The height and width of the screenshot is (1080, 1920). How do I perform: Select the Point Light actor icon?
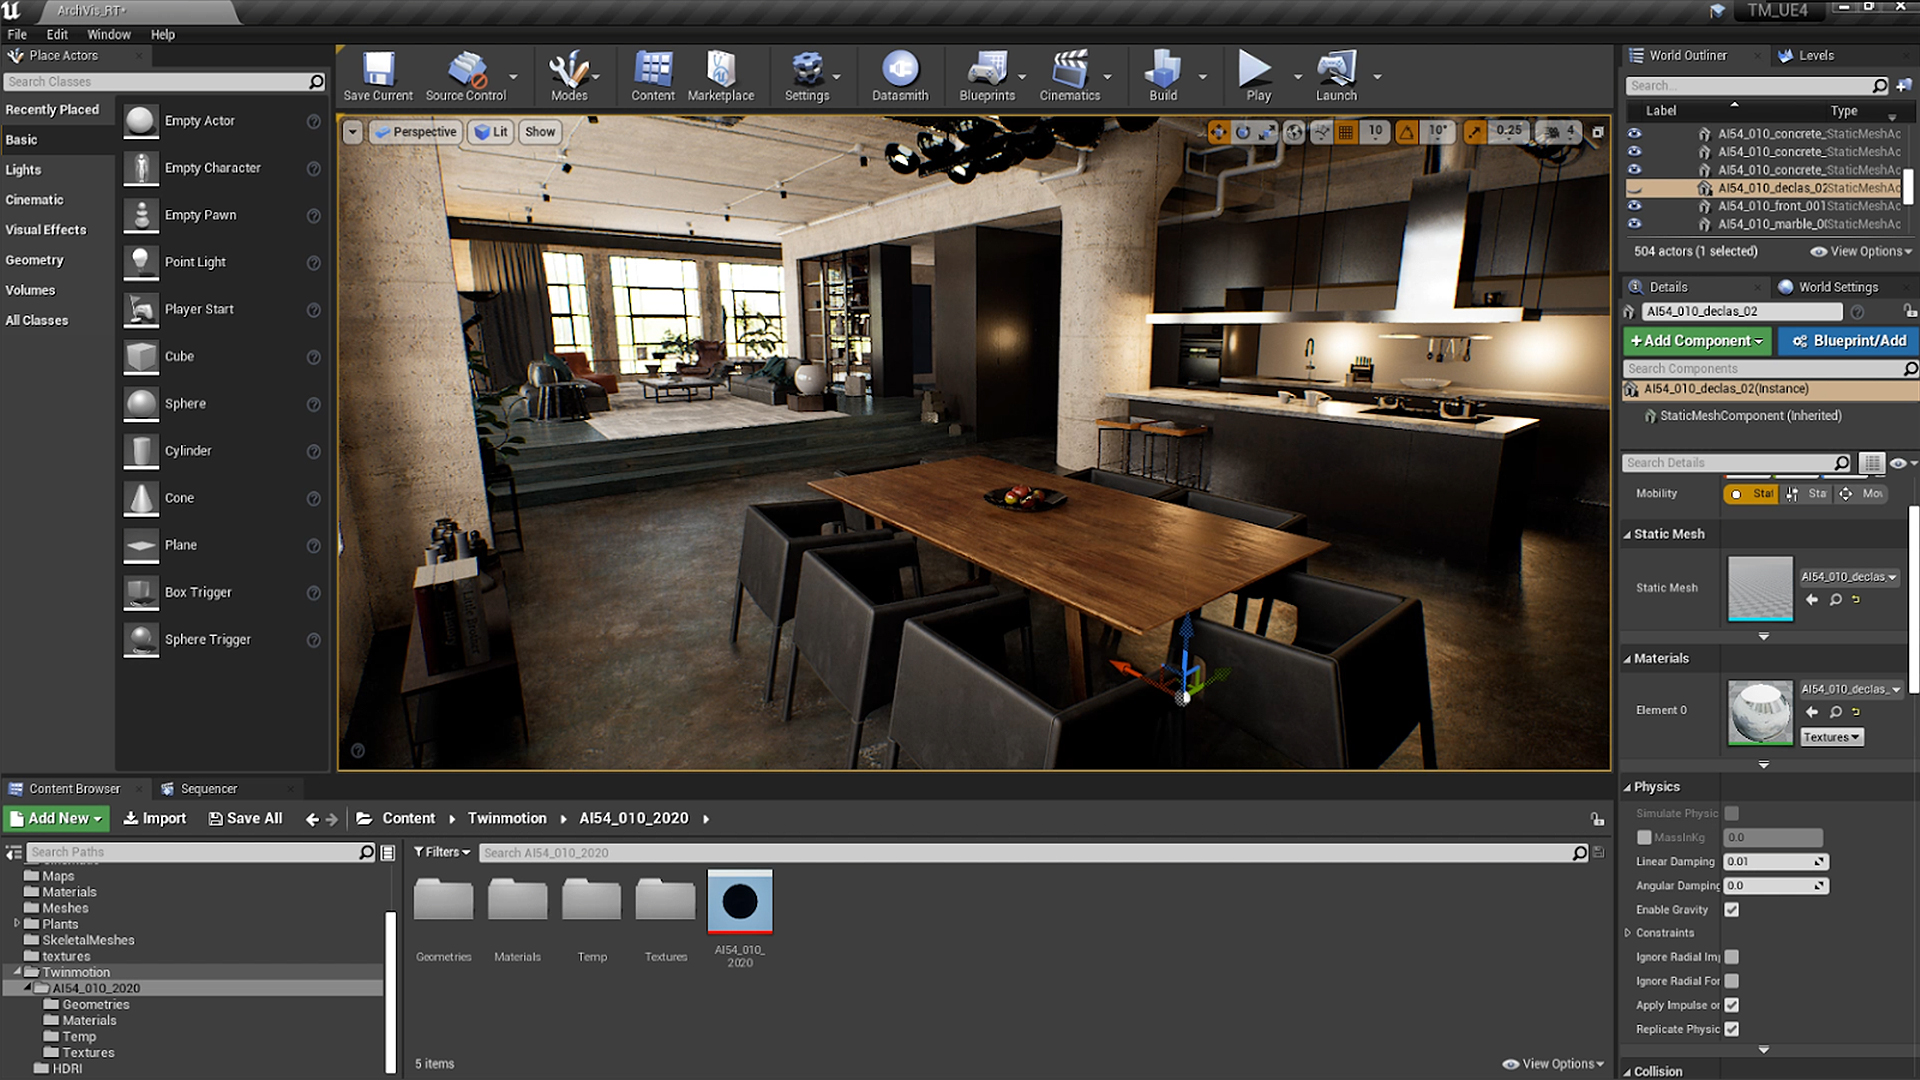coord(141,262)
